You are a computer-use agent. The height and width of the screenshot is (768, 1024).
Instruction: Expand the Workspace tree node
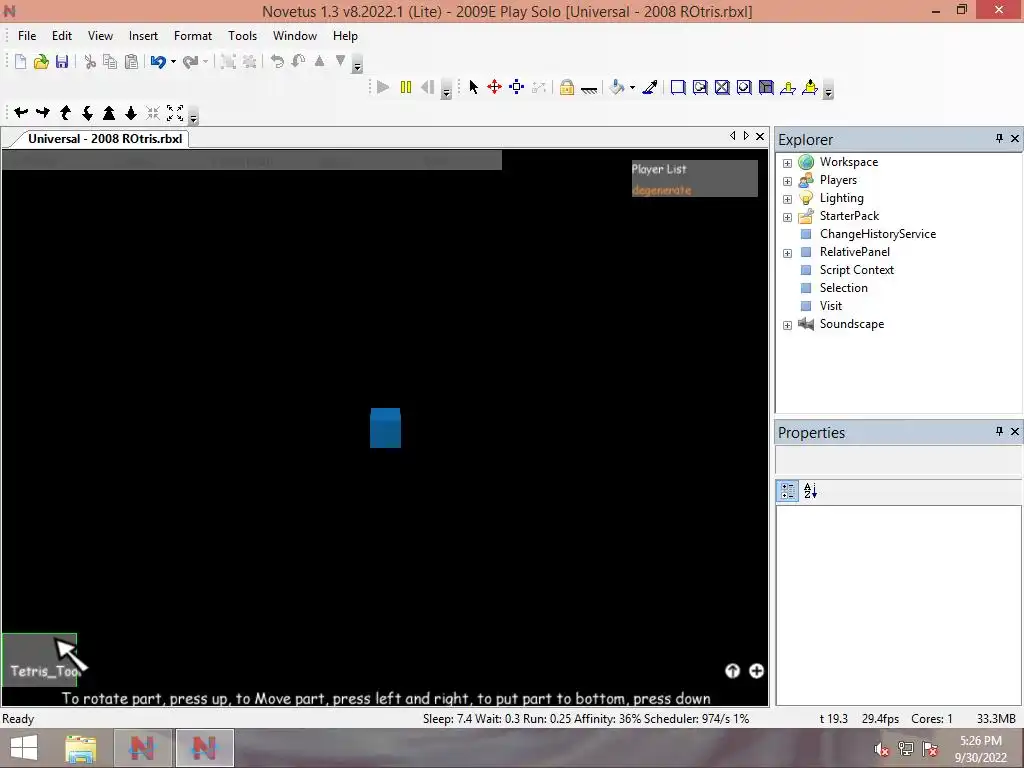(x=788, y=163)
